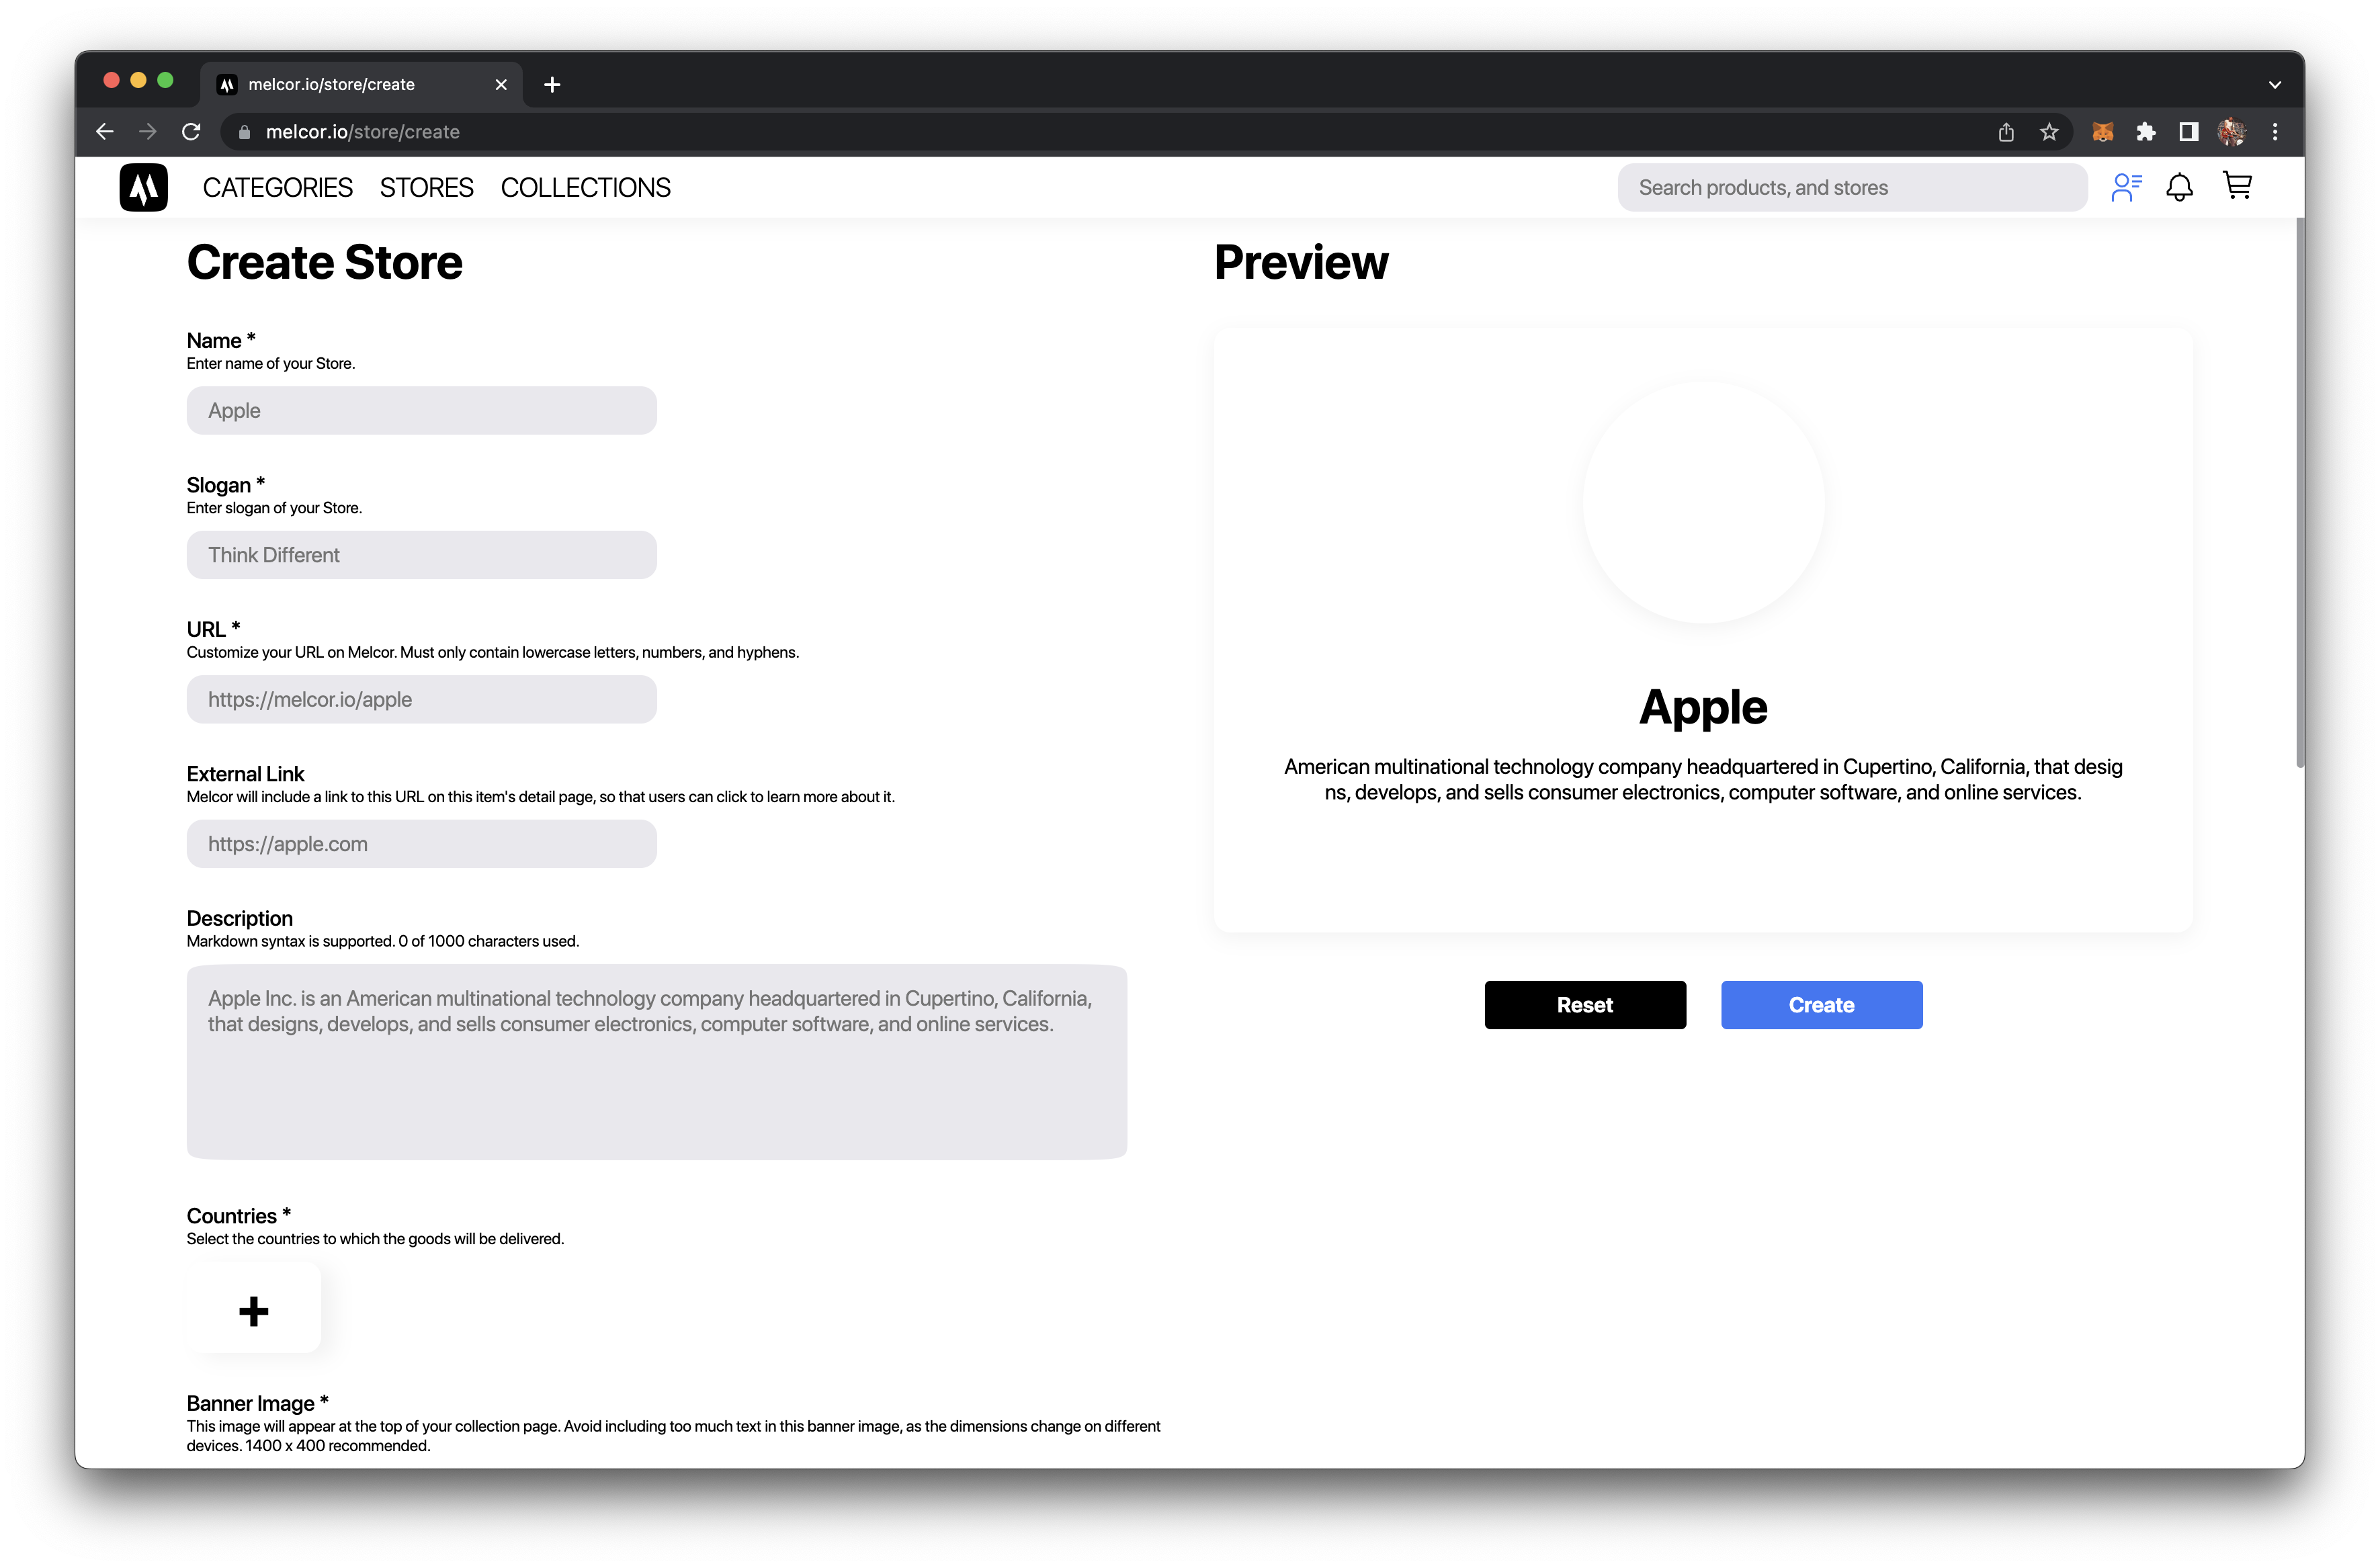Go forward with browser forward arrow

[x=147, y=132]
